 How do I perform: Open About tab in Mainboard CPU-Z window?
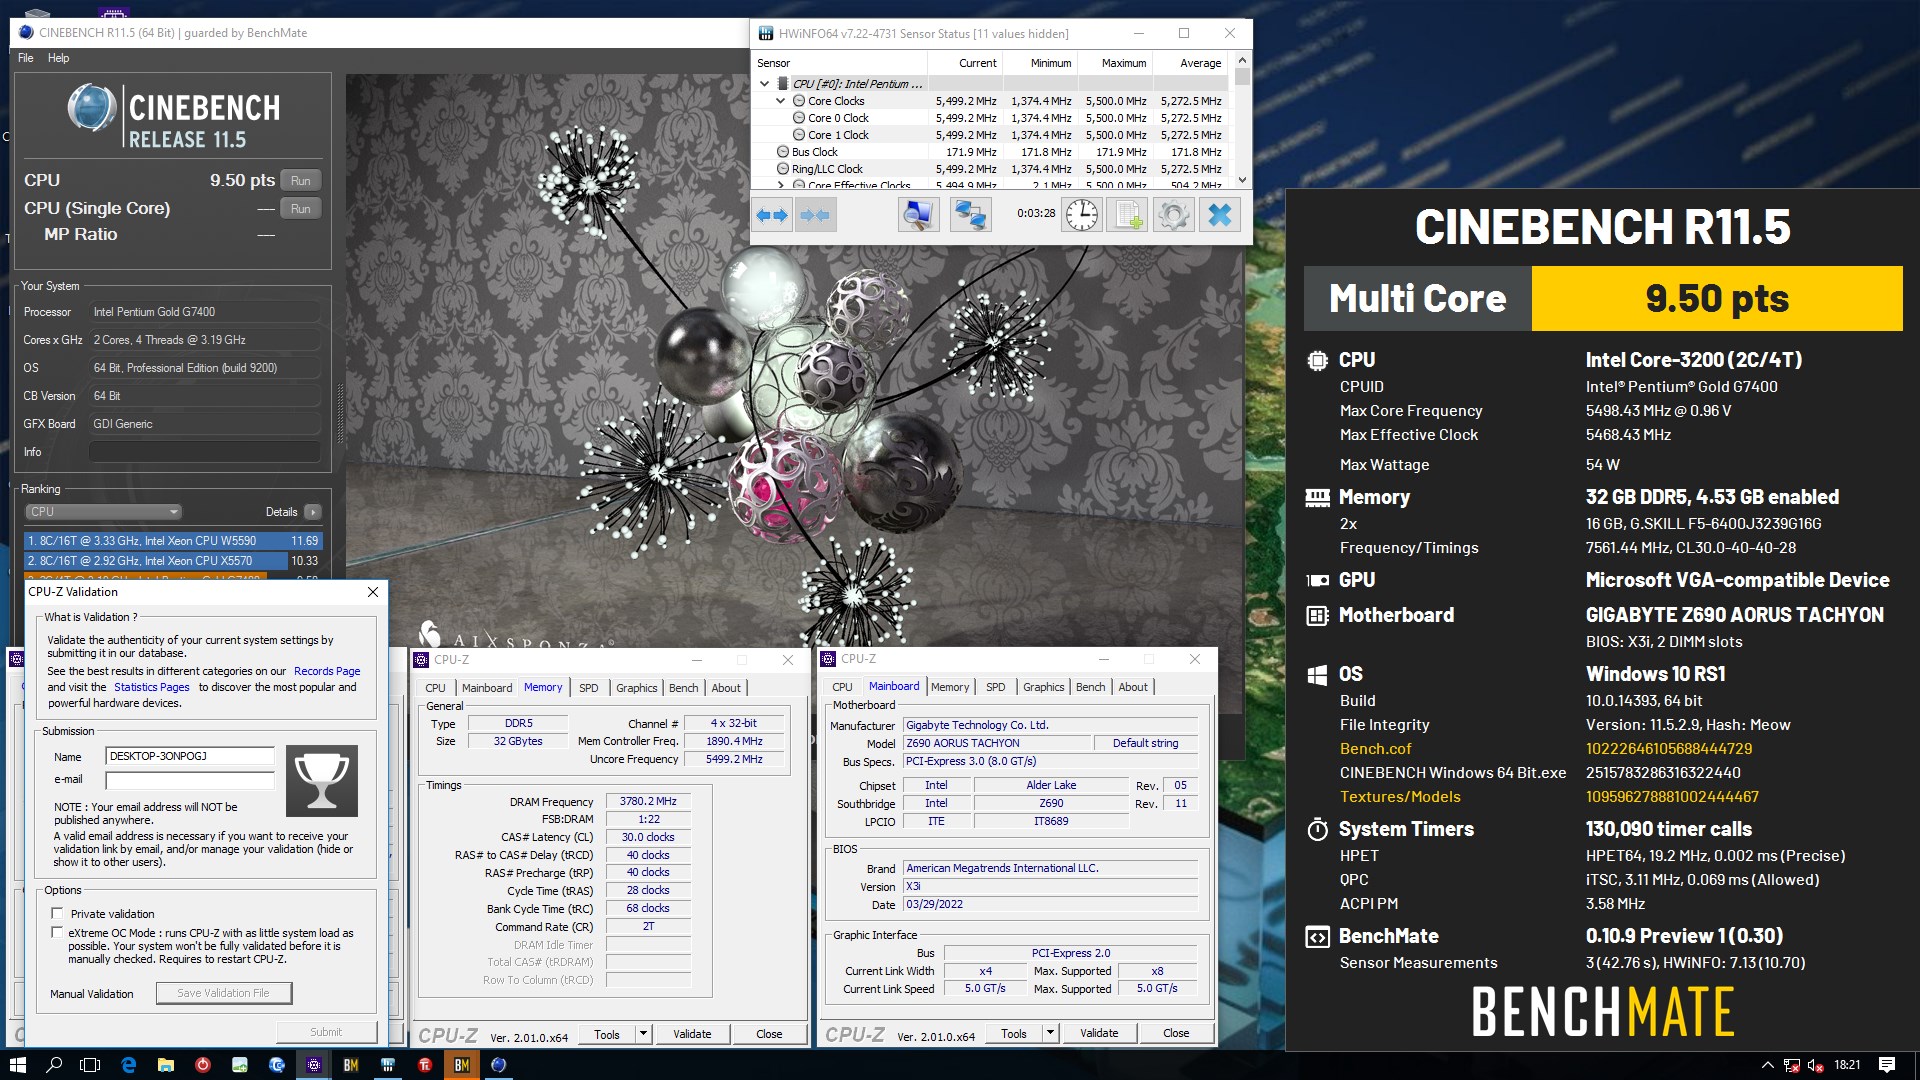coord(1133,687)
